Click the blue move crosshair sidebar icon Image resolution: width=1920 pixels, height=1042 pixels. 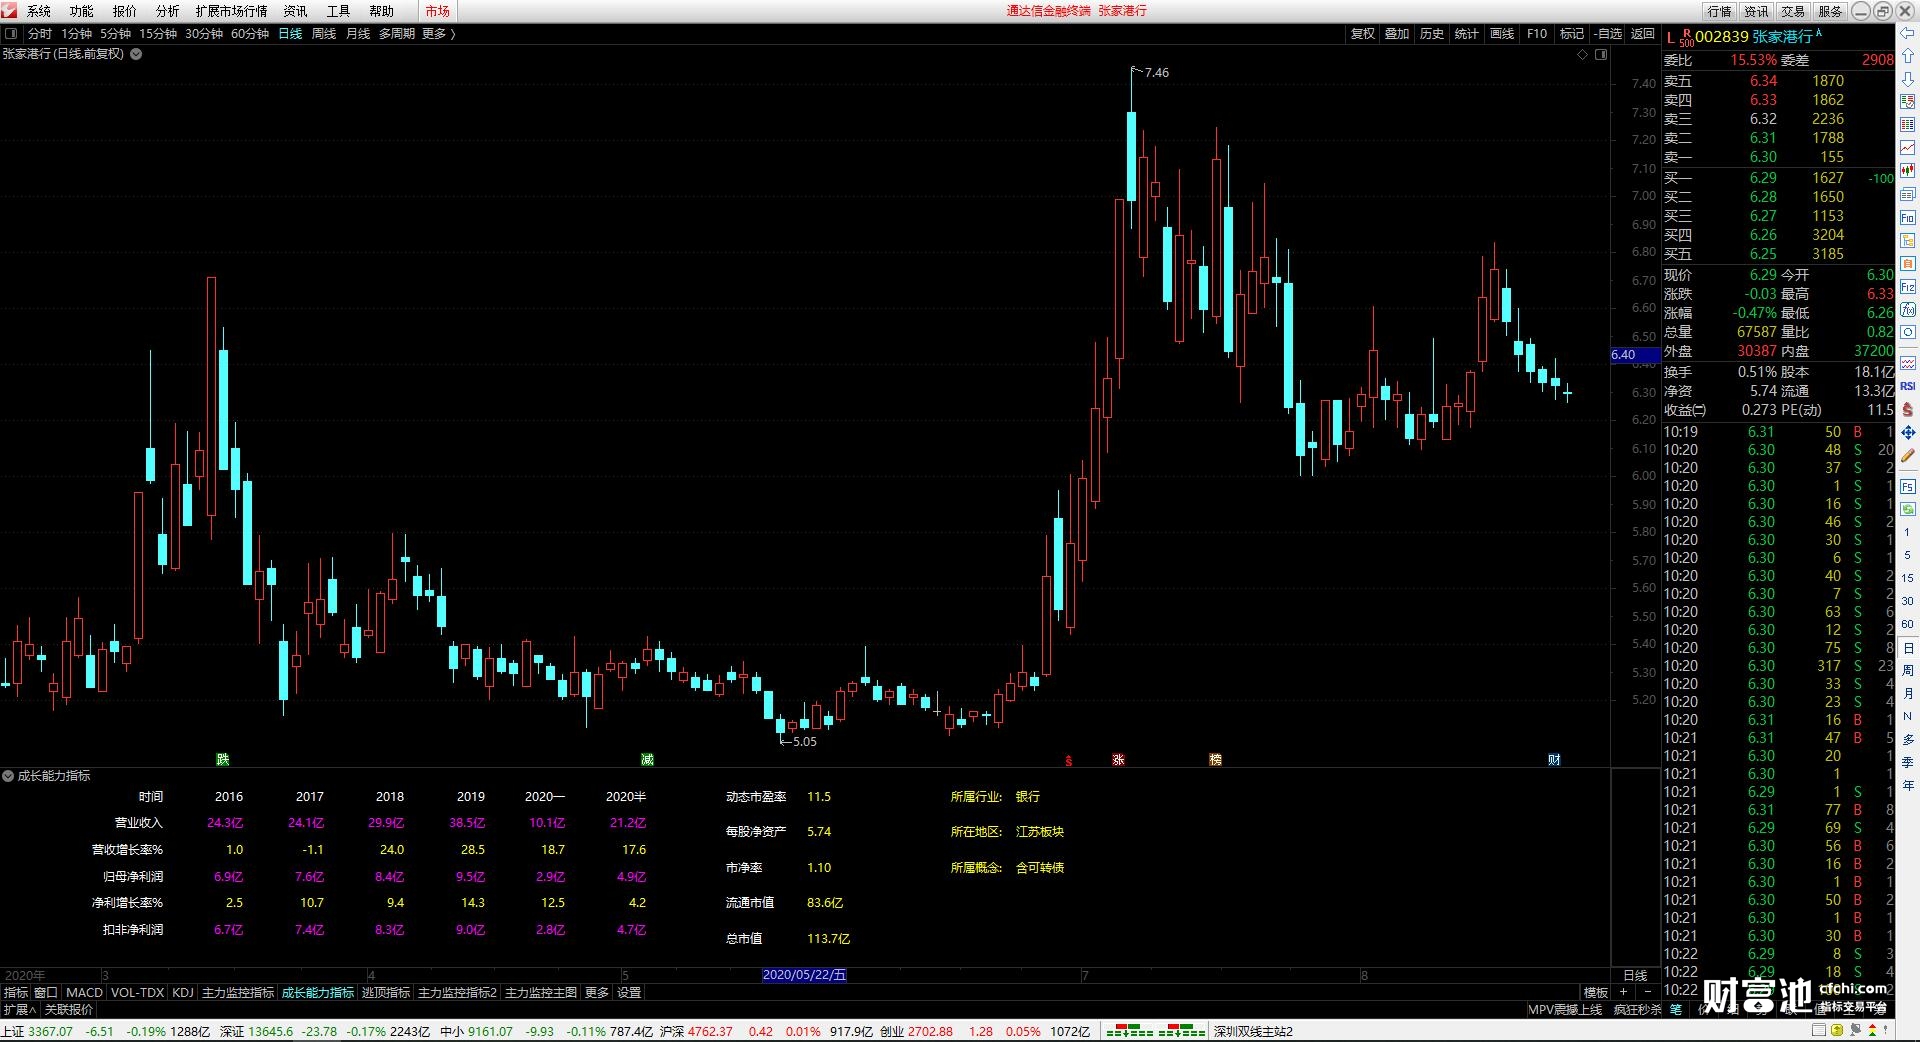1908,433
